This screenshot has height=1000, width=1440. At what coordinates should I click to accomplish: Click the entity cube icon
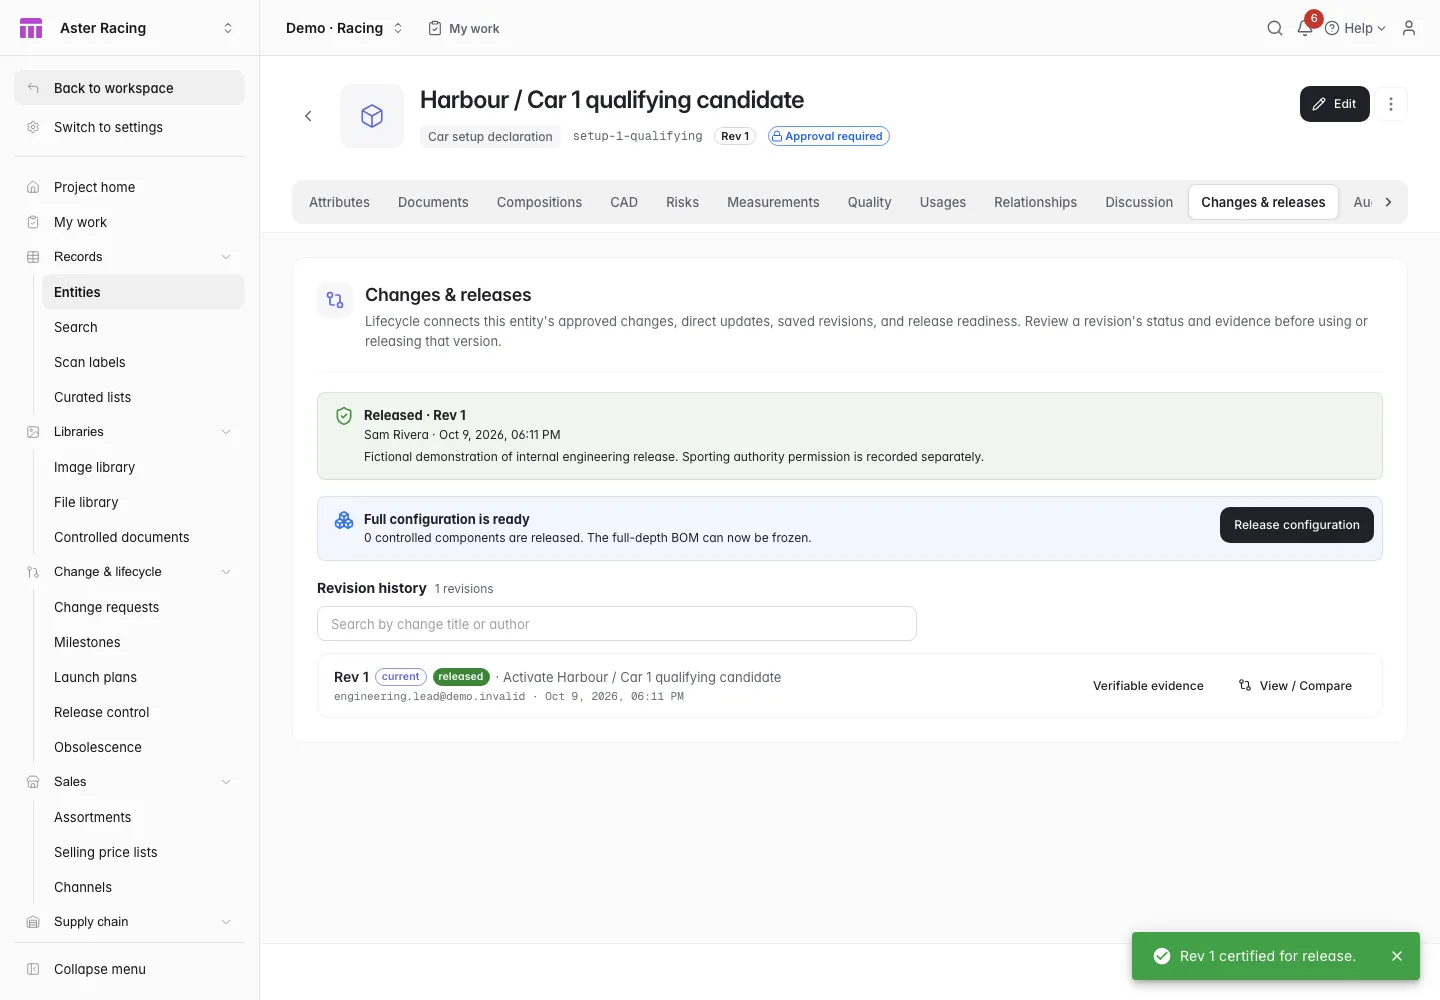click(372, 116)
